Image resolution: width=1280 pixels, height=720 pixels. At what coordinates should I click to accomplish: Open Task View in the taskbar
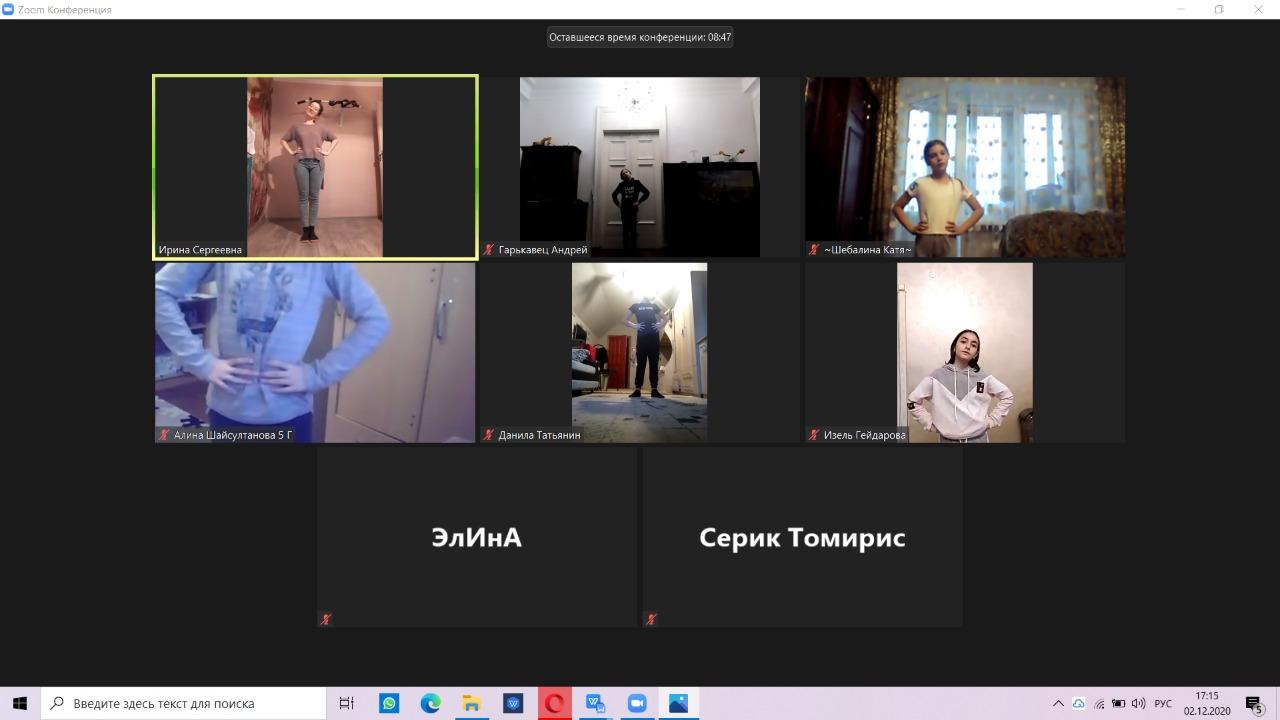click(347, 703)
